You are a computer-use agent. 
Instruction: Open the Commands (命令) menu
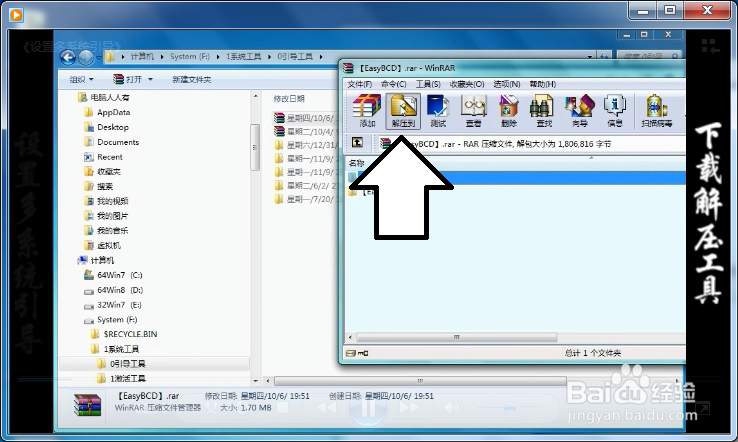coord(393,84)
